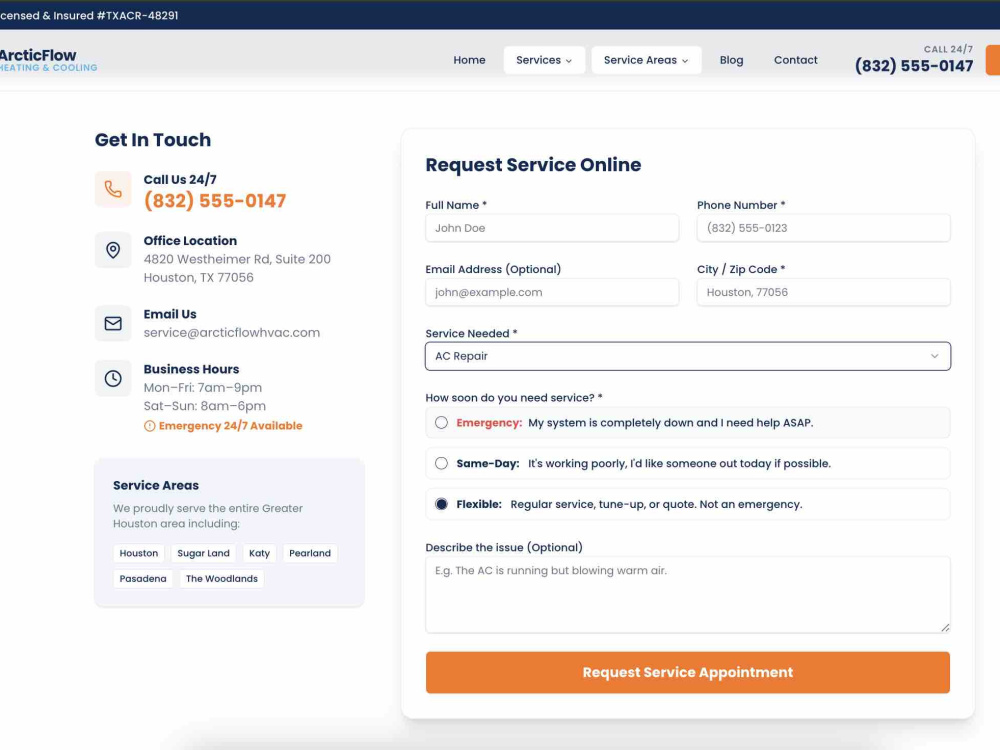Expand the Service Areas navigation menu
1000x750 pixels.
coord(646,60)
